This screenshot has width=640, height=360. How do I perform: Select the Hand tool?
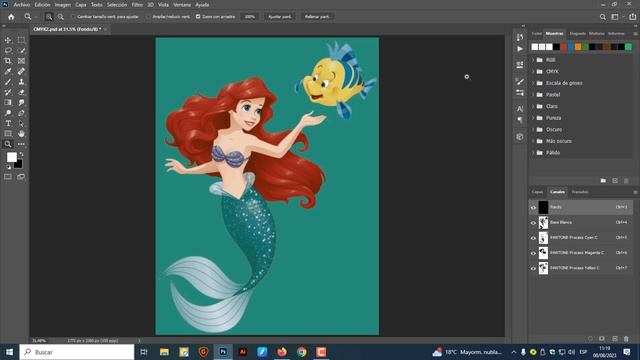click(x=21, y=133)
